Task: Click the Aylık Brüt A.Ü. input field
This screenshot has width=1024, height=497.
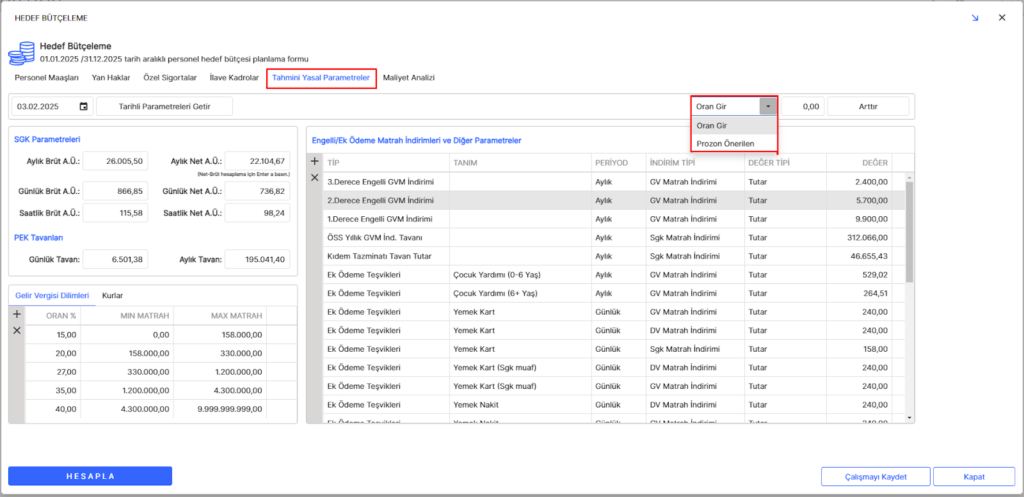Action: tap(116, 161)
